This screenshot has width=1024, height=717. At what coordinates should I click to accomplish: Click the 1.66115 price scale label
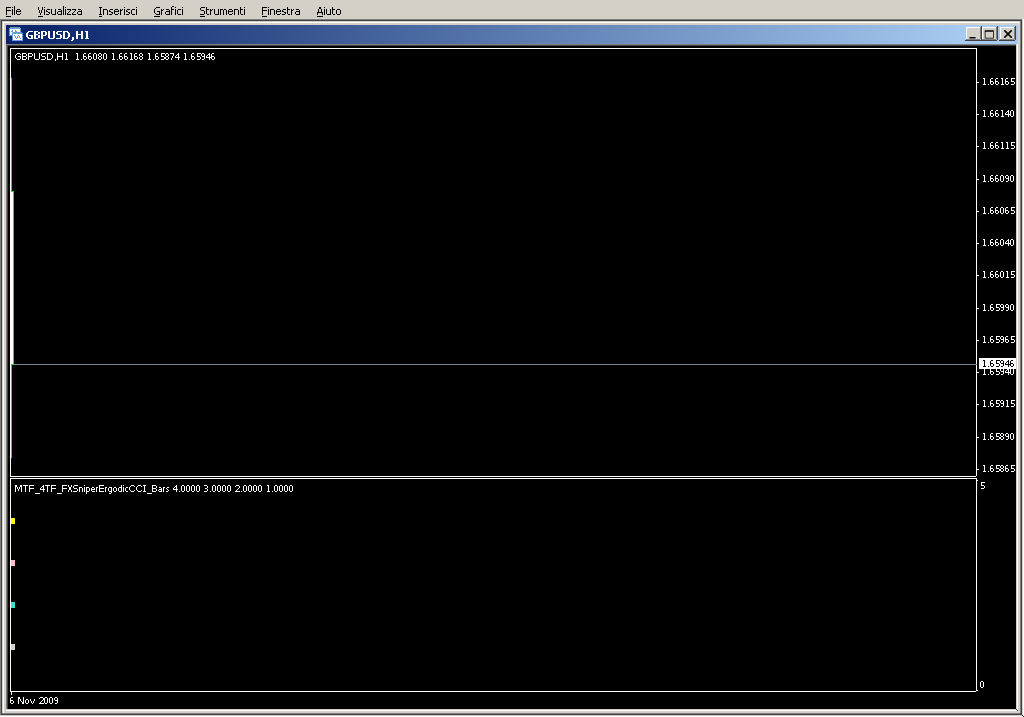coord(999,146)
